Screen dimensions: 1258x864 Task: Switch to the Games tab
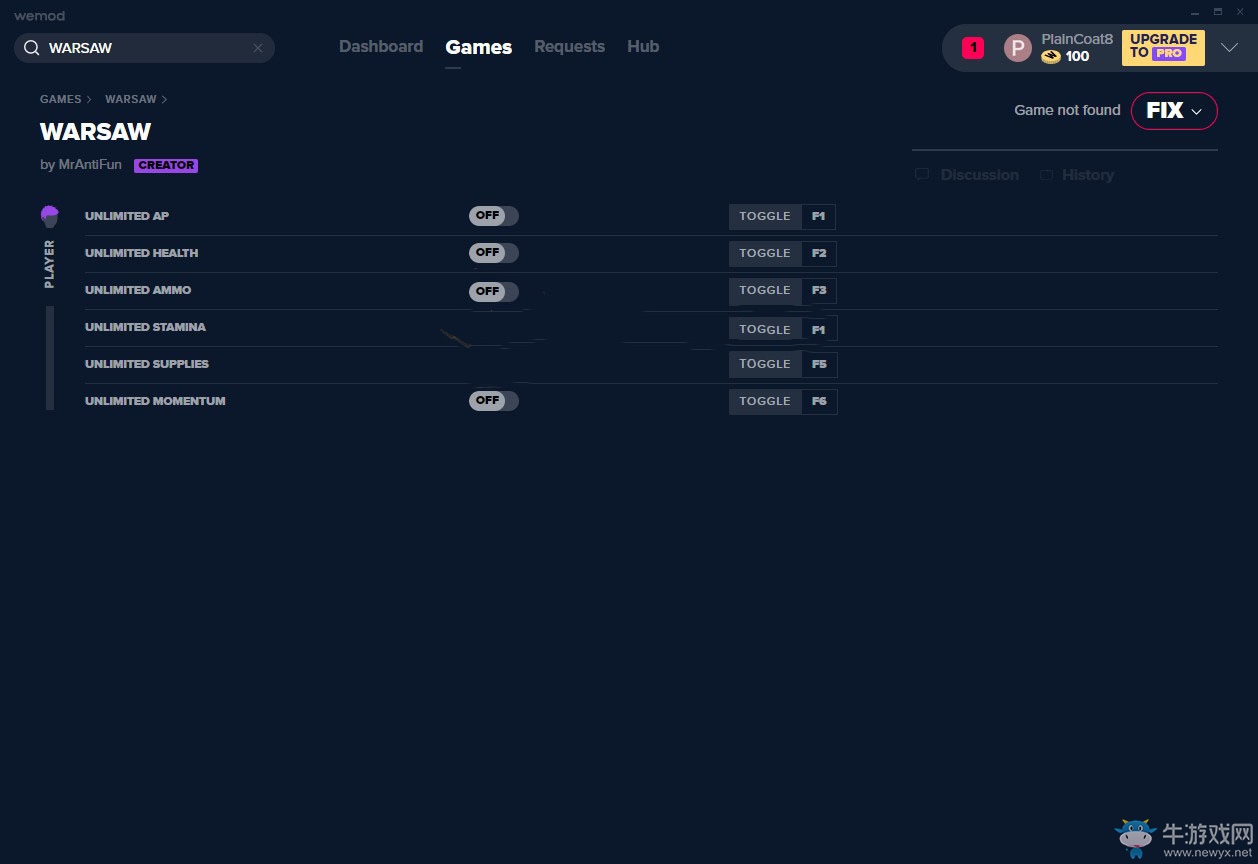pos(479,47)
